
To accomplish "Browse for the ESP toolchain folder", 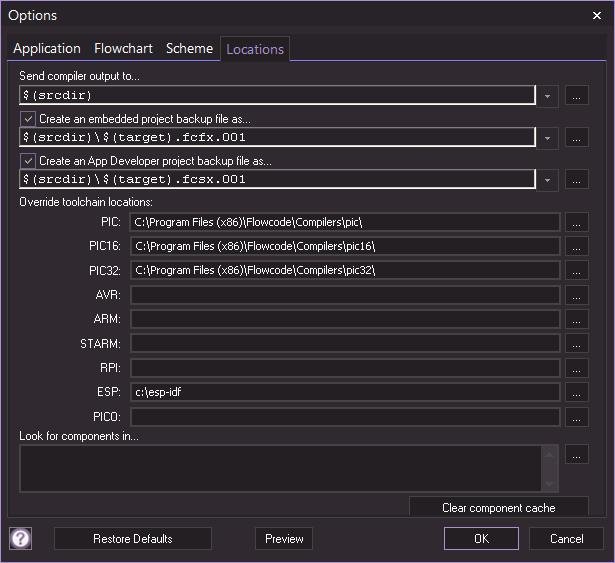I will coord(577,392).
